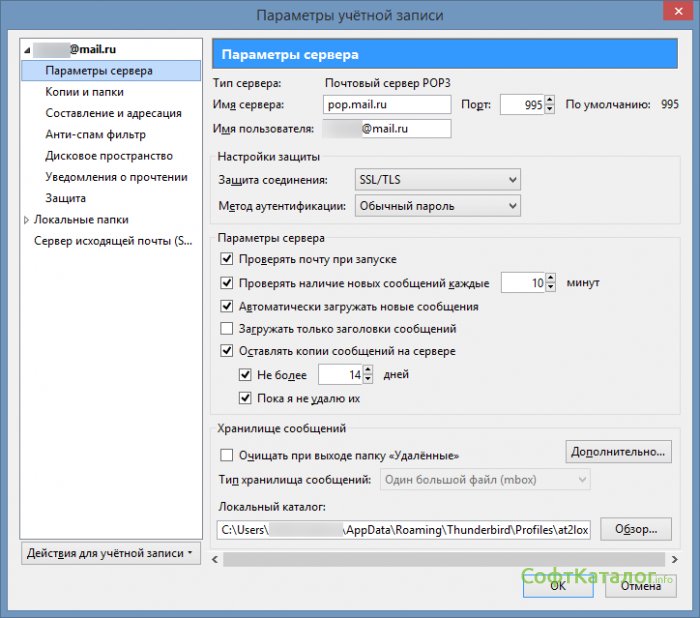Image resolution: width=700 pixels, height=618 pixels.
Task: Click the 'Дополнительно...' button
Action: [618, 452]
